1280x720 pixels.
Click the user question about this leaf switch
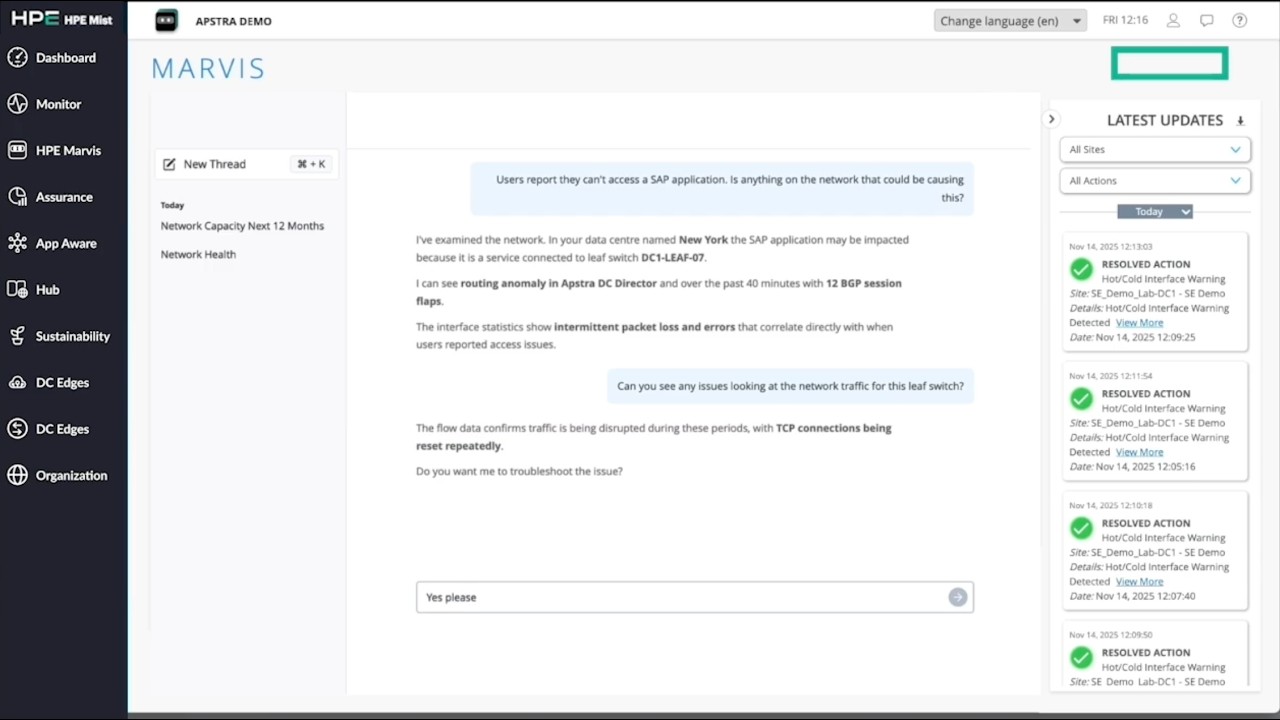coord(790,386)
